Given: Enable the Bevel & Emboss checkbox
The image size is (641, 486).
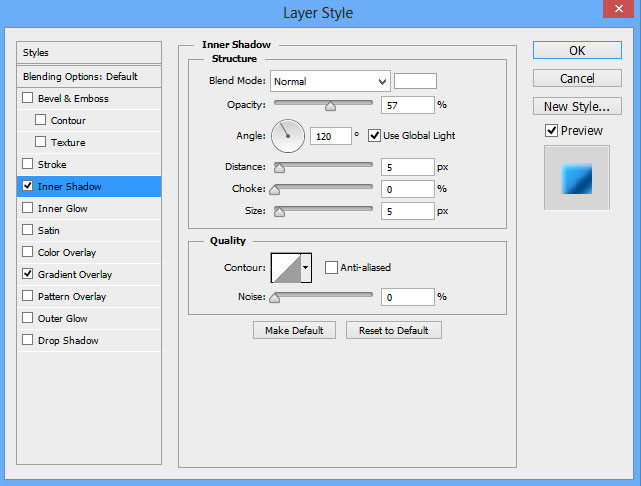Looking at the screenshot, I should (28, 99).
